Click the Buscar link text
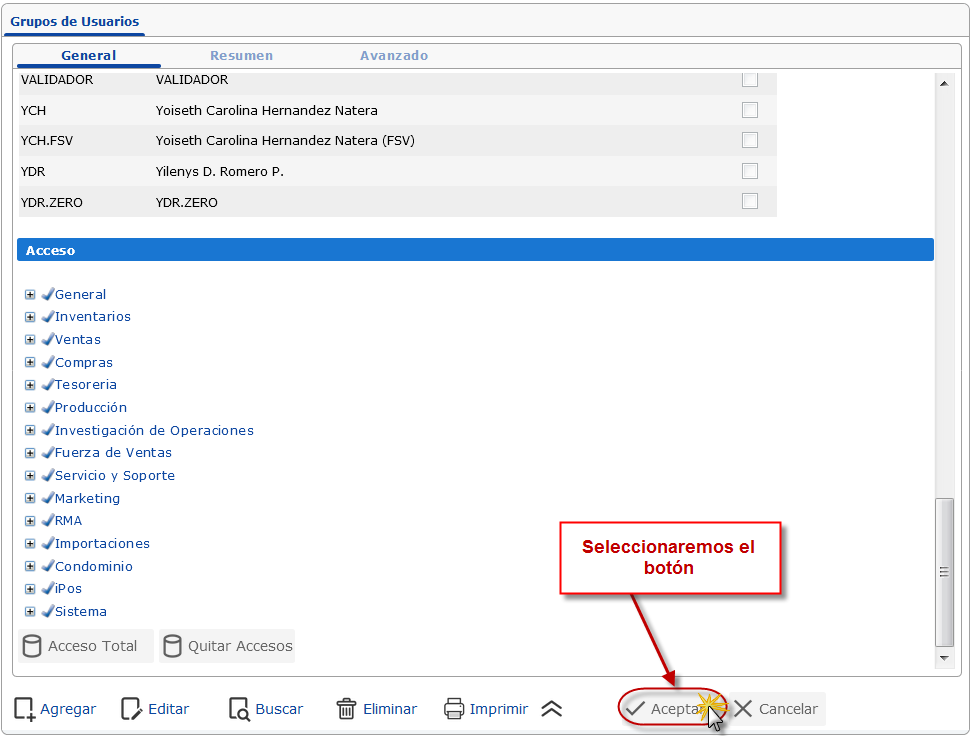 [279, 709]
